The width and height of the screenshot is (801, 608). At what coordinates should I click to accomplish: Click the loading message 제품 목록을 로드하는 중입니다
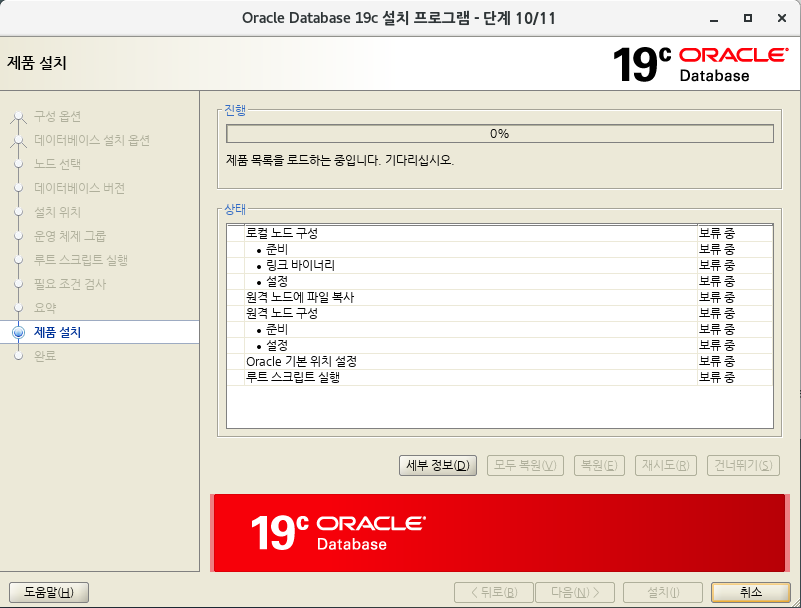(x=340, y=160)
